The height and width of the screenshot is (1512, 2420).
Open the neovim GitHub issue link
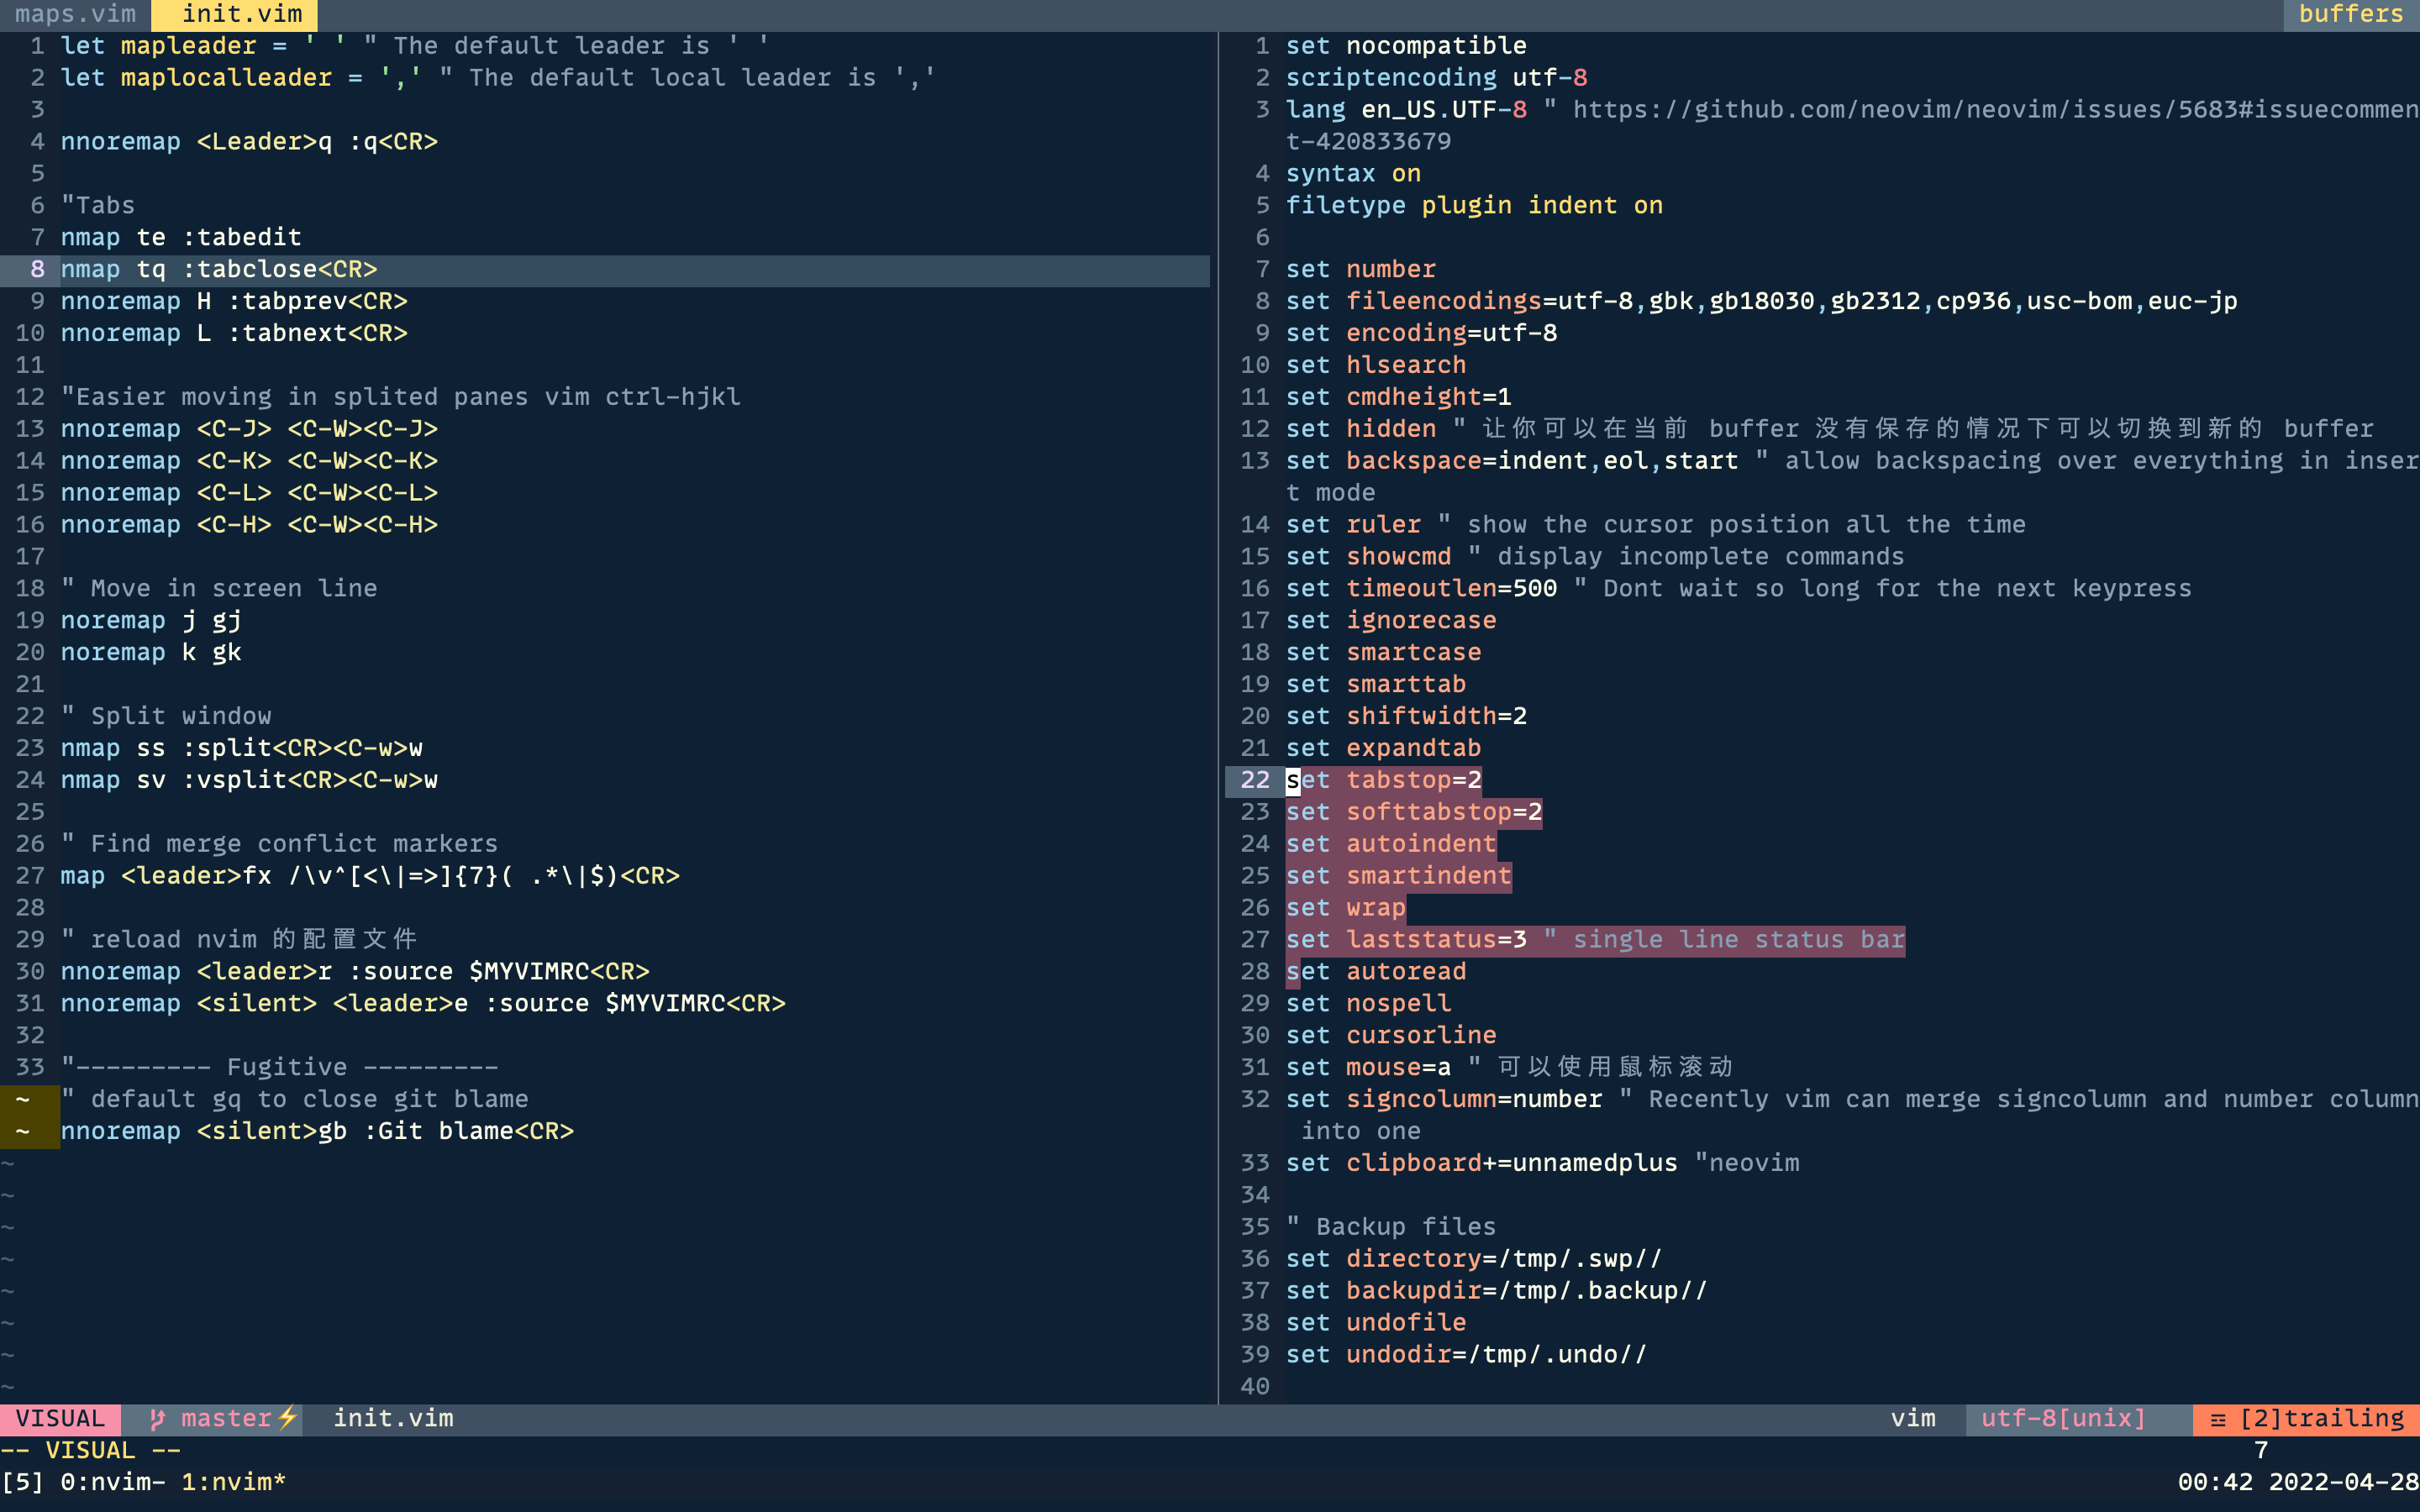point(1990,109)
